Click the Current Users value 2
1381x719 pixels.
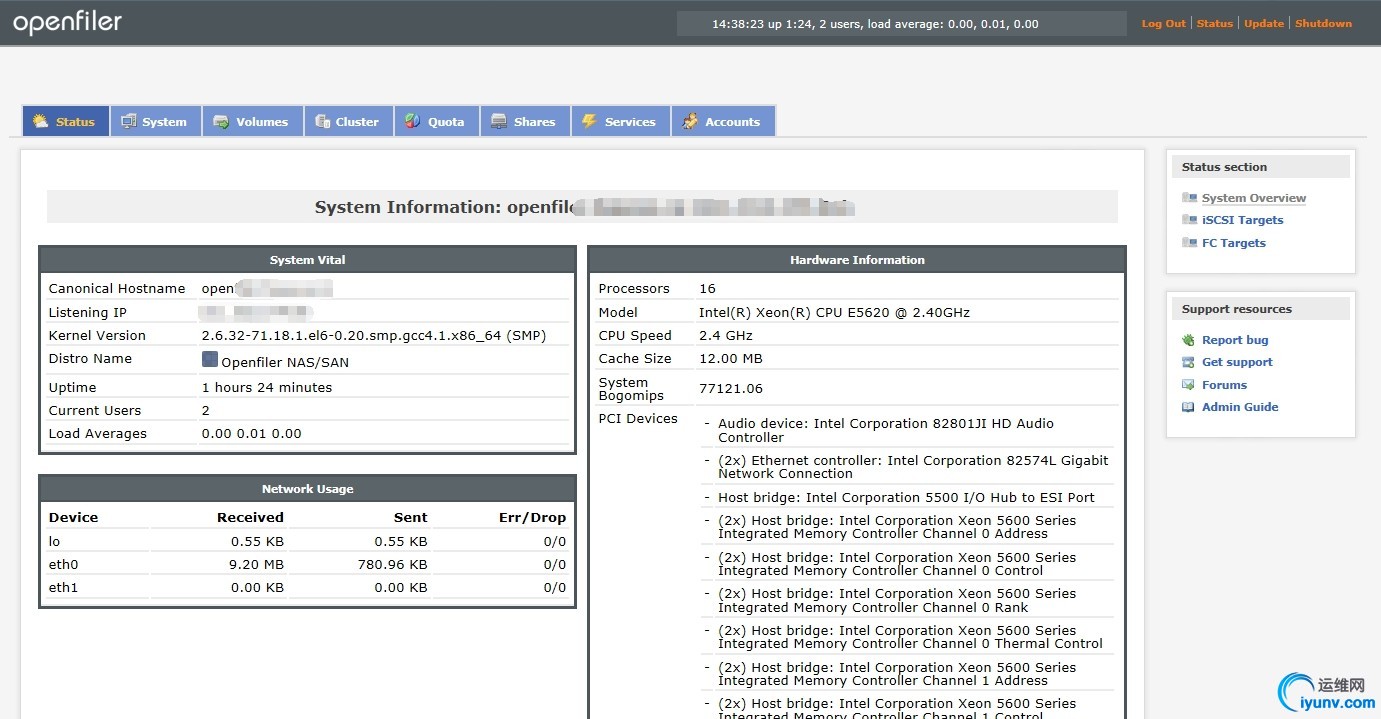206,411
